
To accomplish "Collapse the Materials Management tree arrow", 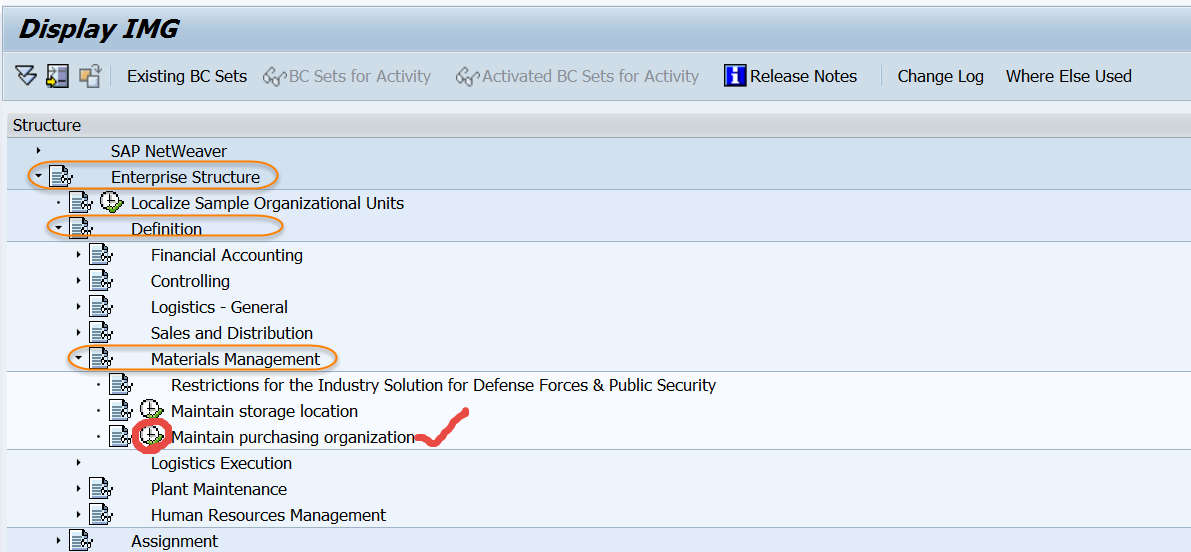I will pyautogui.click(x=78, y=359).
